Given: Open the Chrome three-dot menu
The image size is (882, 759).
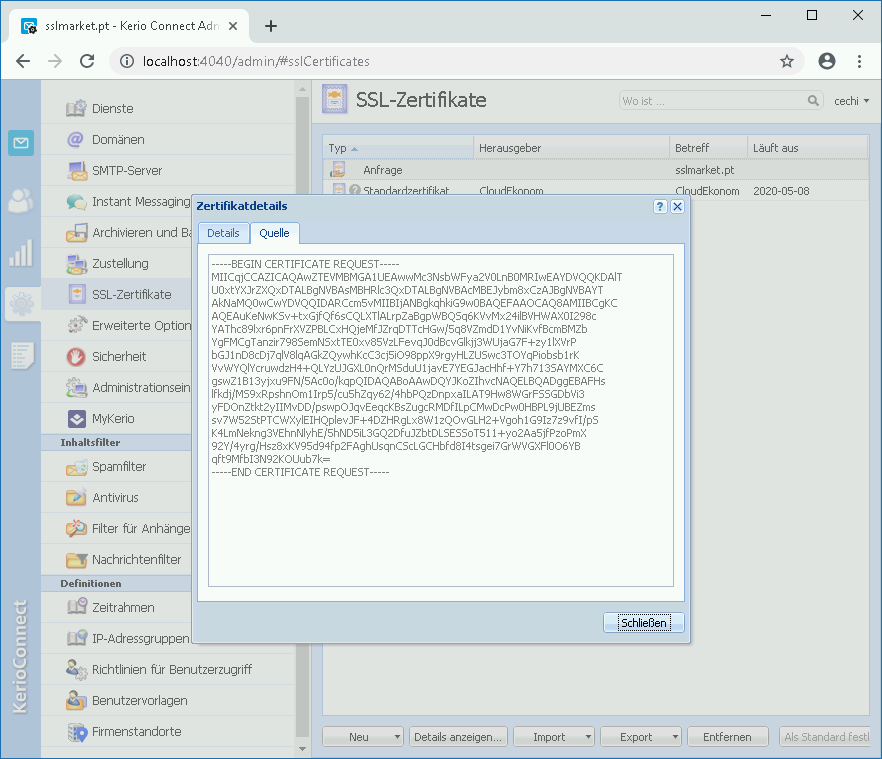Looking at the screenshot, I should pyautogui.click(x=859, y=61).
